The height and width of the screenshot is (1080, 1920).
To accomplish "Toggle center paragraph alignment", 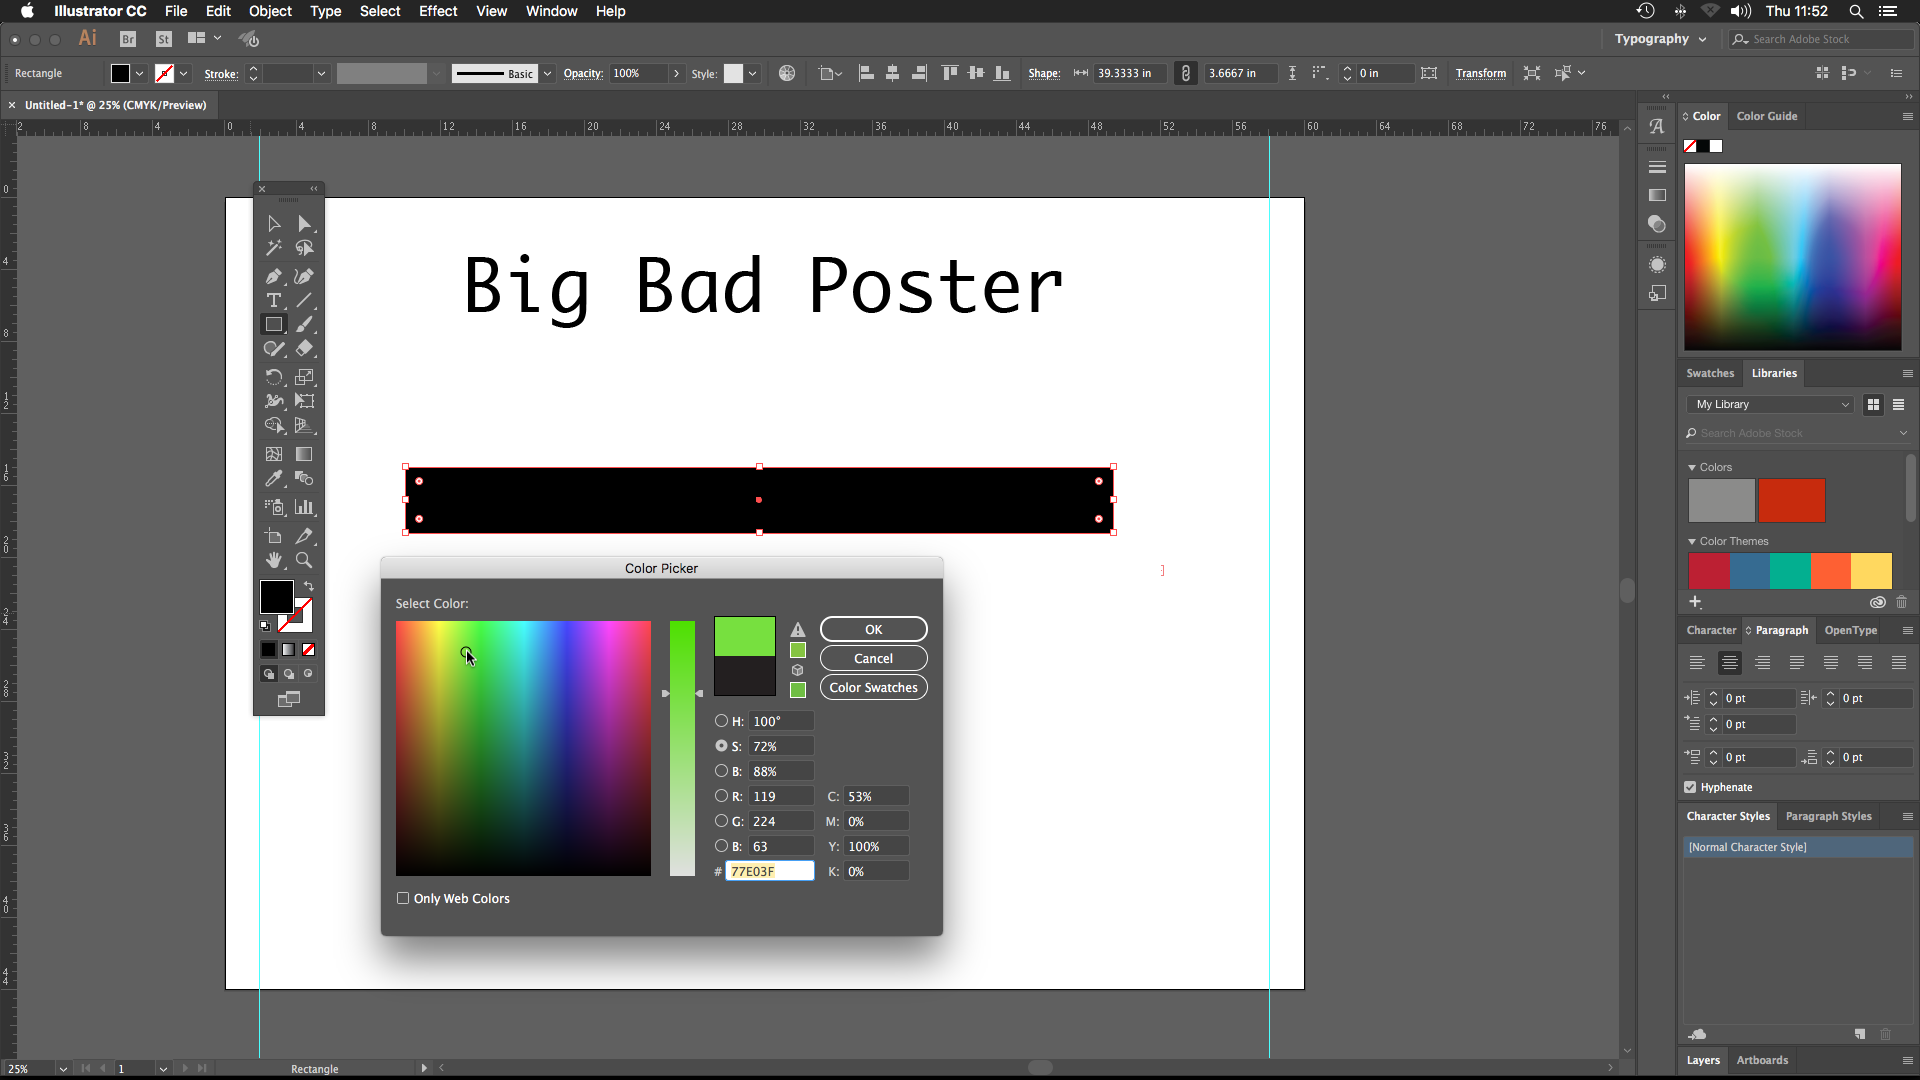I will point(1730,663).
